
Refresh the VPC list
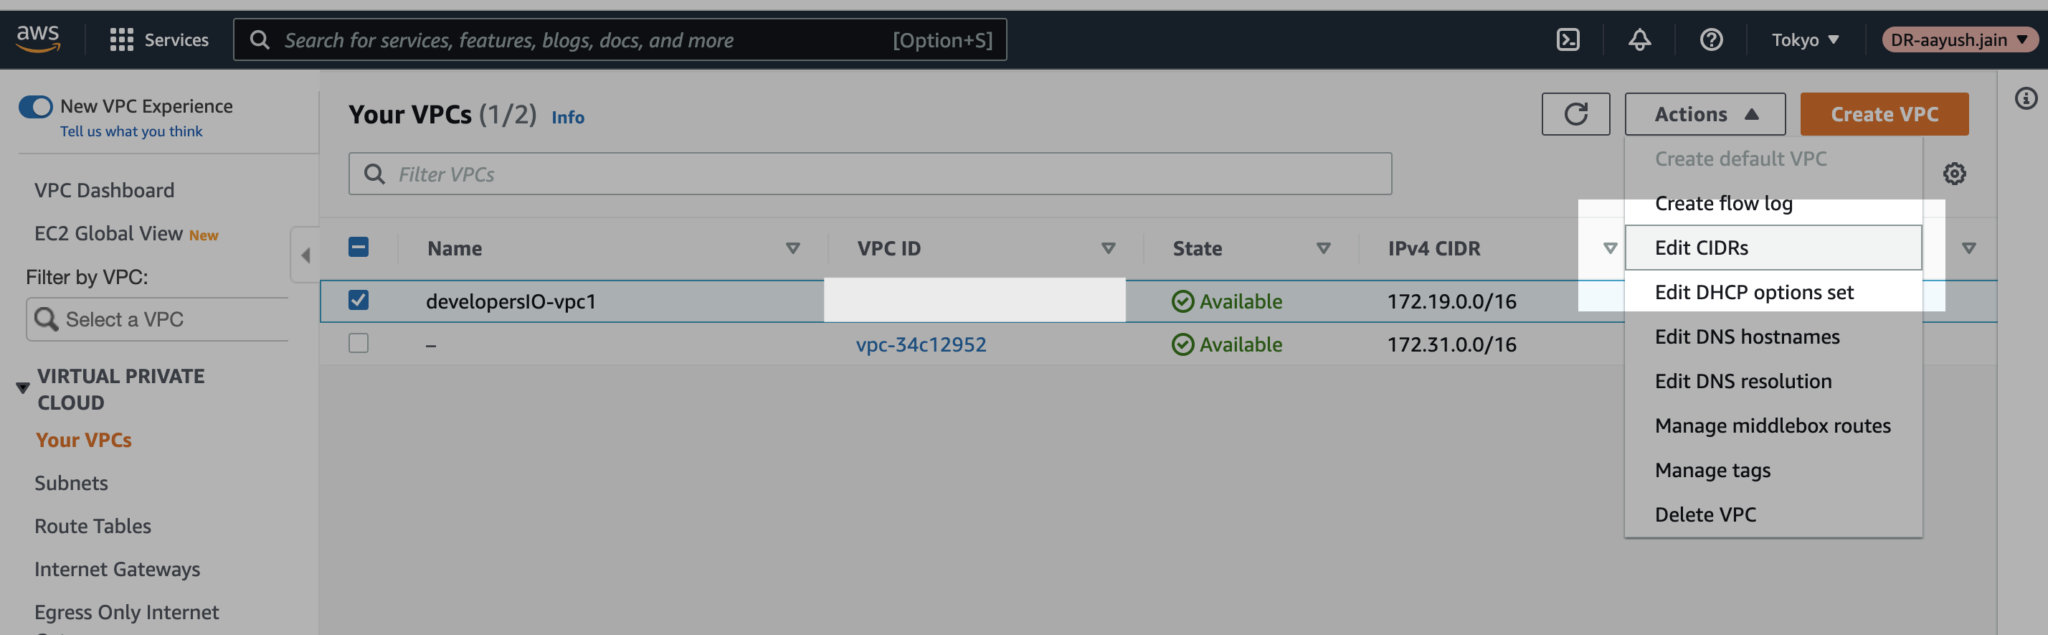pyautogui.click(x=1575, y=113)
